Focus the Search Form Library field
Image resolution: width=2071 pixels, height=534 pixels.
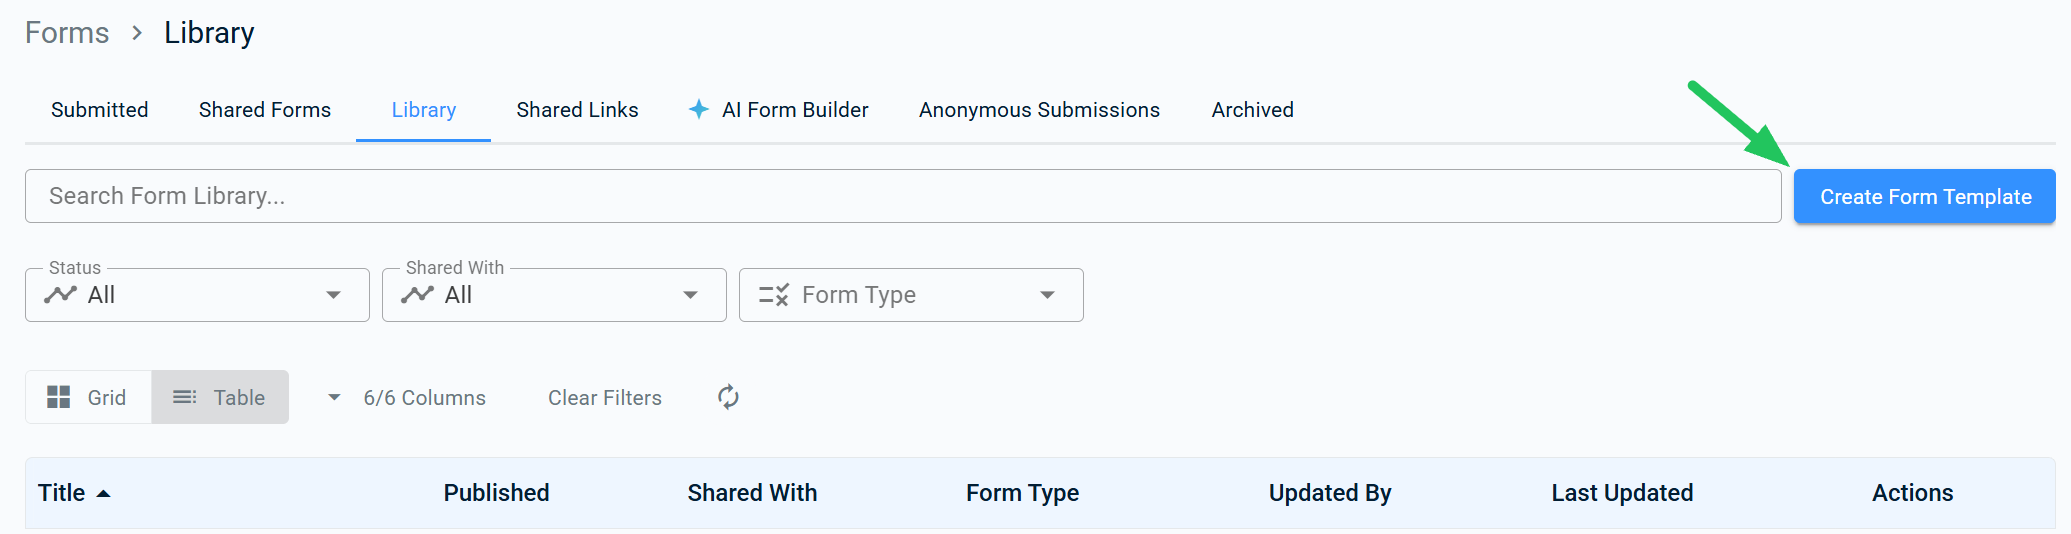point(903,196)
